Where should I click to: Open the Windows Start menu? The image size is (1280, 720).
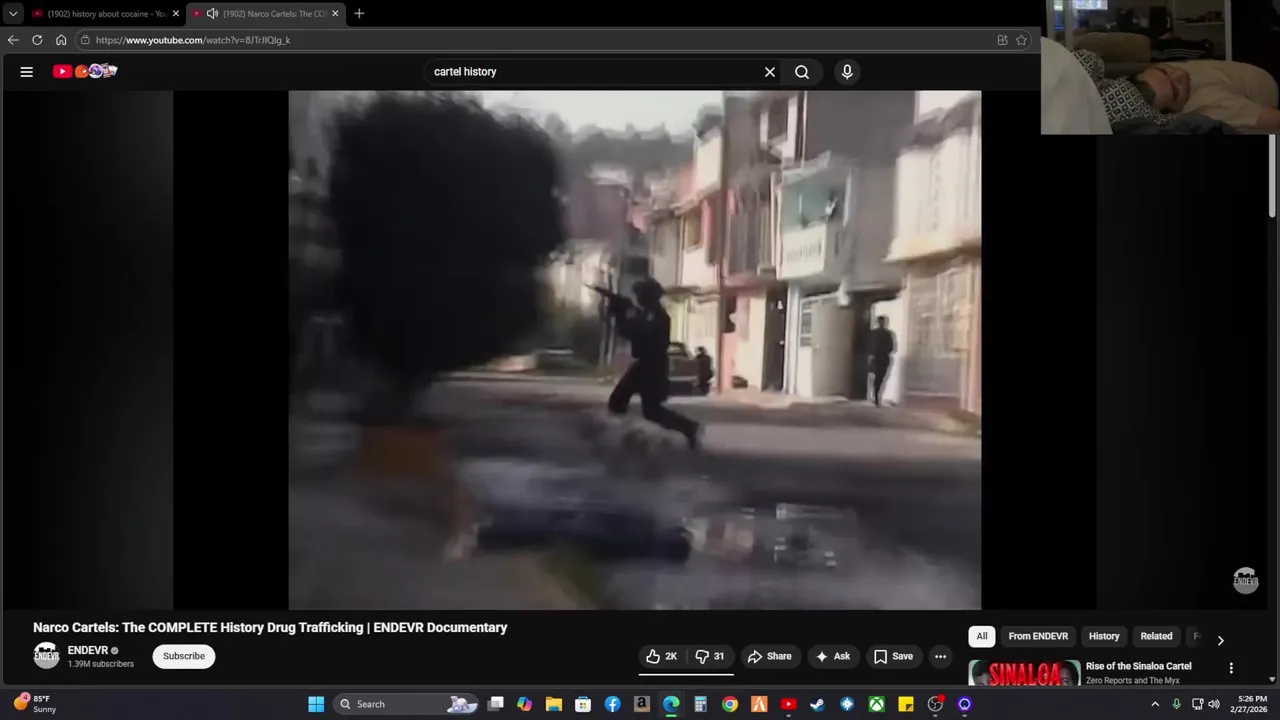pyautogui.click(x=316, y=704)
